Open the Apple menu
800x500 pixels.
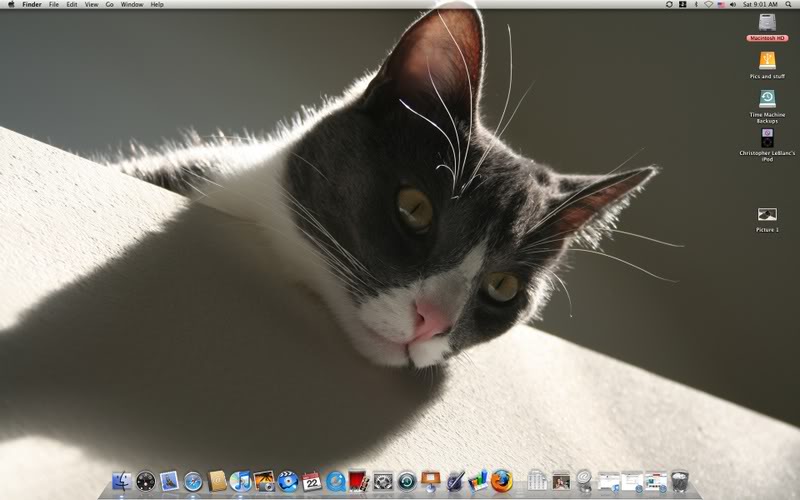point(11,4)
